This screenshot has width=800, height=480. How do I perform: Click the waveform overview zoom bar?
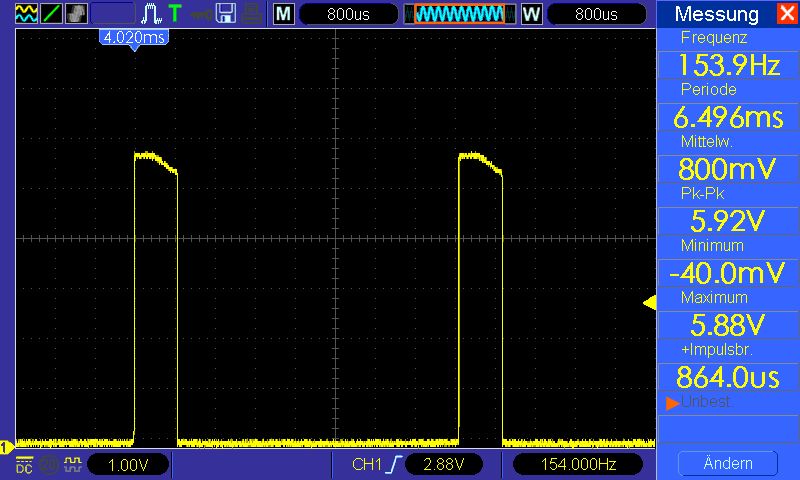pyautogui.click(x=460, y=14)
